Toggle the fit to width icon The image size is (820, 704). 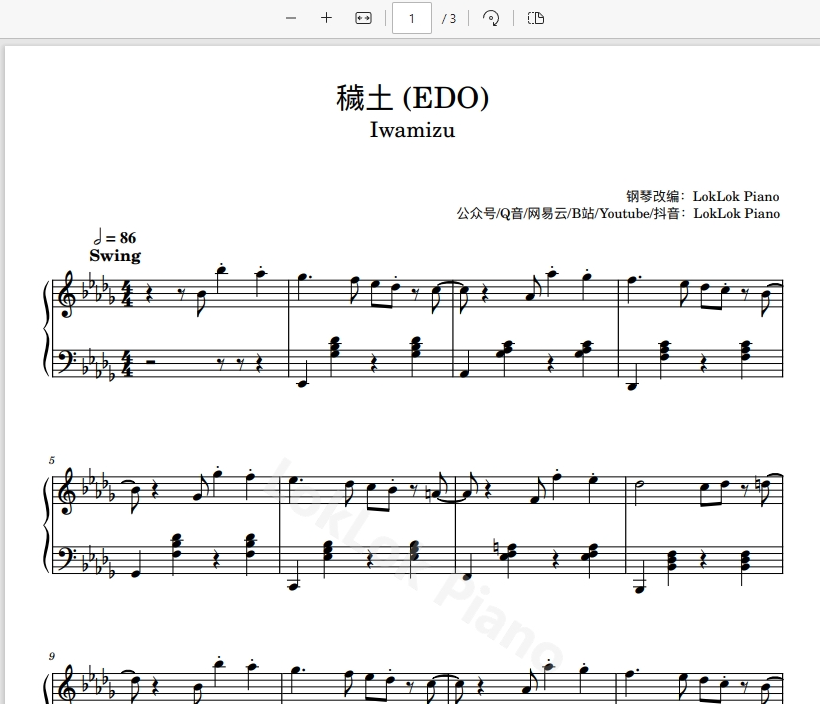coord(363,18)
